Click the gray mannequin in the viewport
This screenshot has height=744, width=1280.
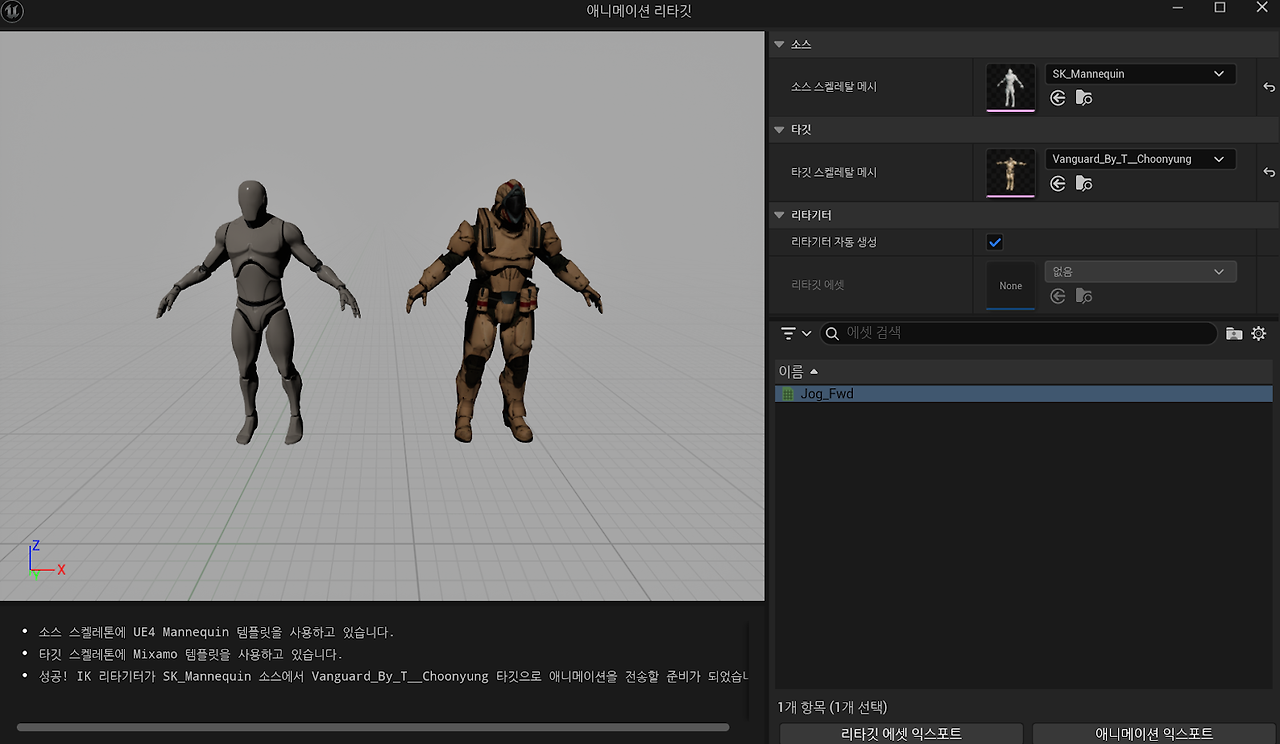click(259, 311)
